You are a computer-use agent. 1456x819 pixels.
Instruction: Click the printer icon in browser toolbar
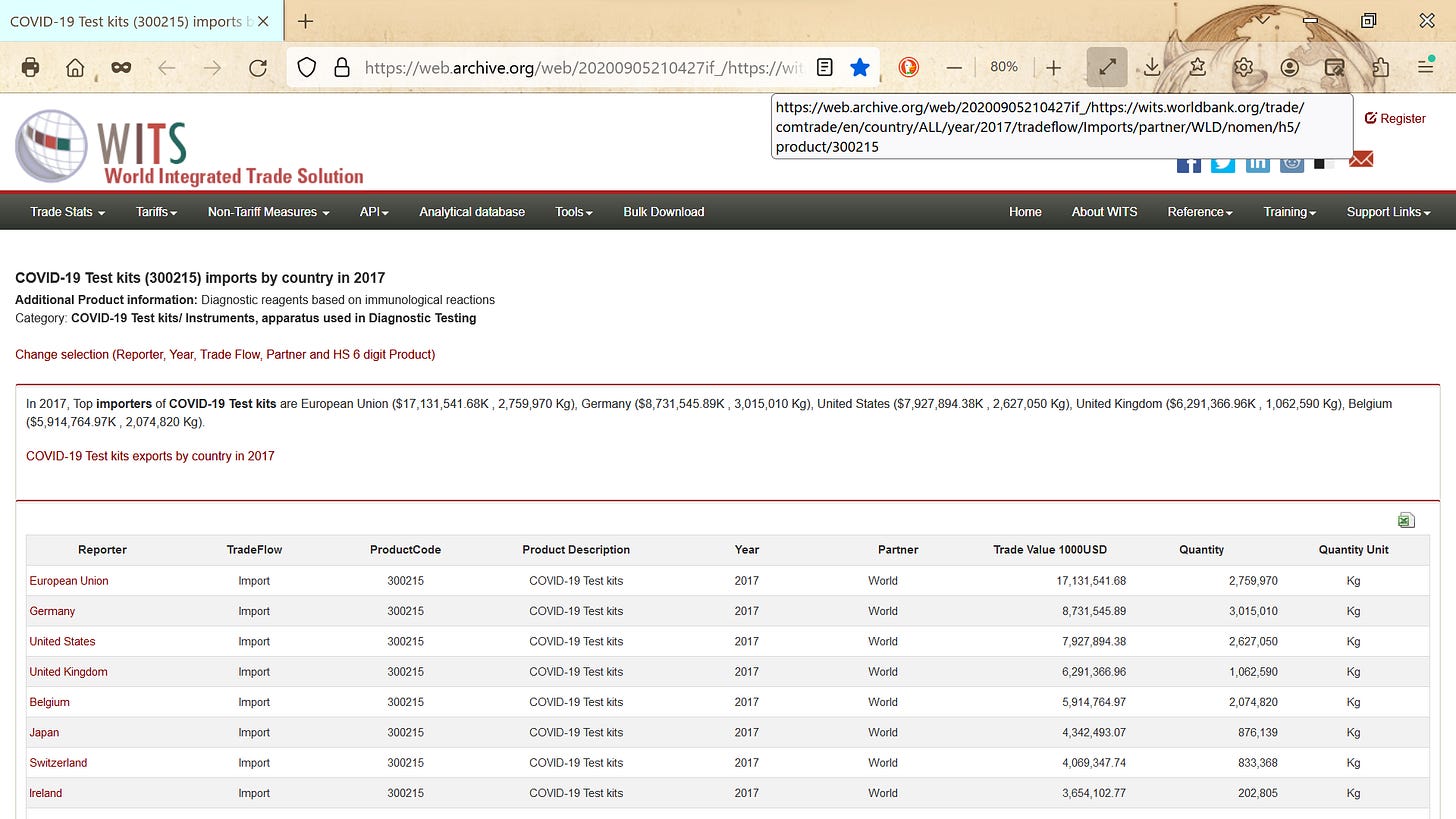click(x=30, y=67)
